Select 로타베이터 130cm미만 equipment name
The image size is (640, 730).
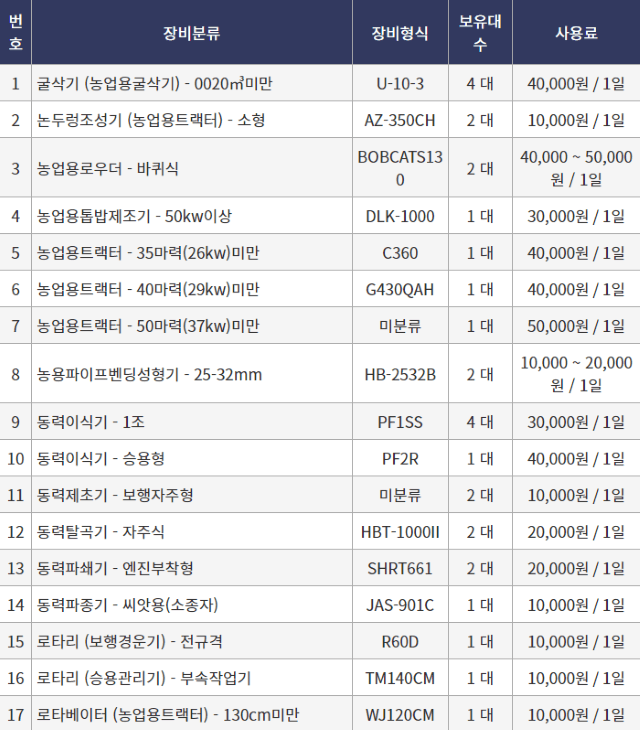pyautogui.click(x=168, y=715)
